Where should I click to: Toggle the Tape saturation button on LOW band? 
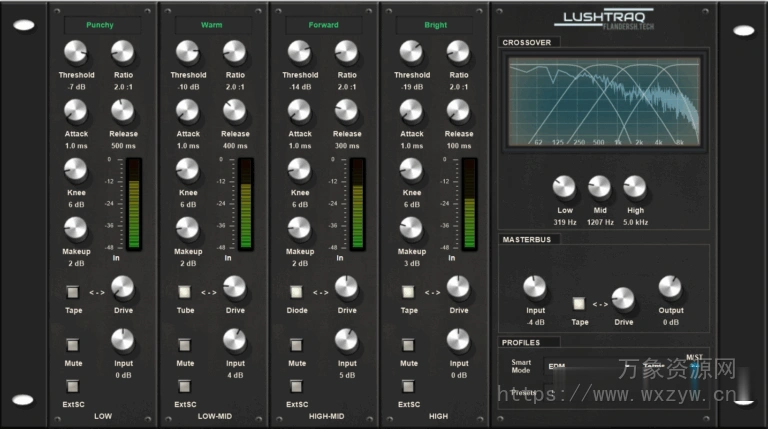coord(72,292)
